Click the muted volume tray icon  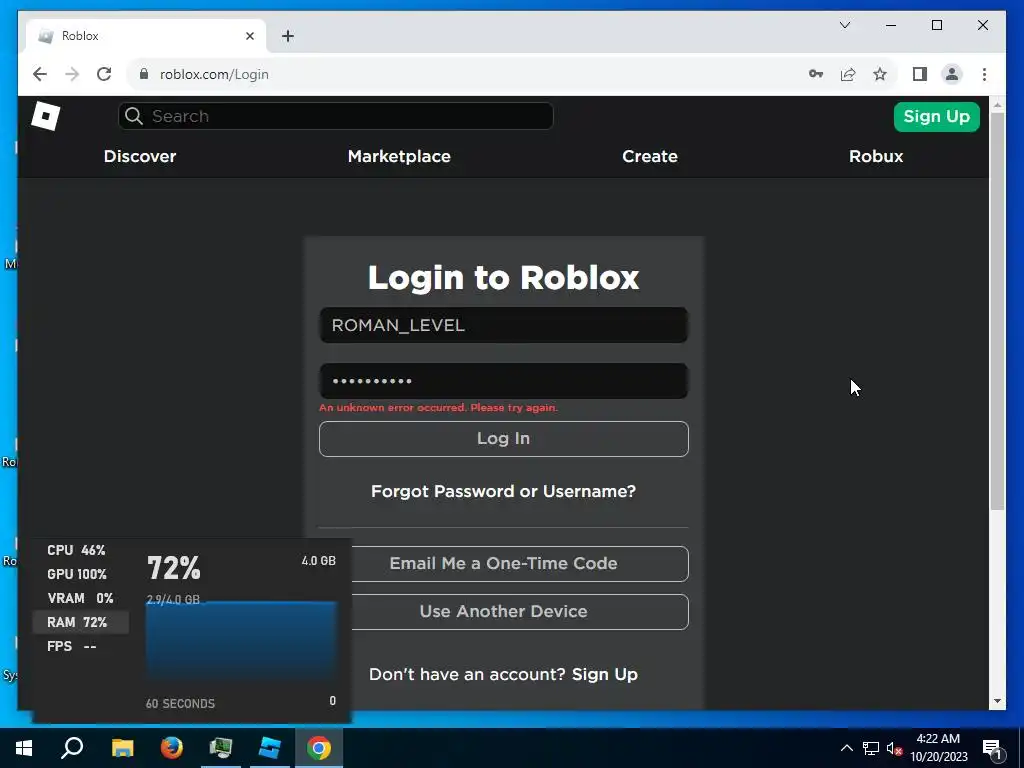click(894, 749)
